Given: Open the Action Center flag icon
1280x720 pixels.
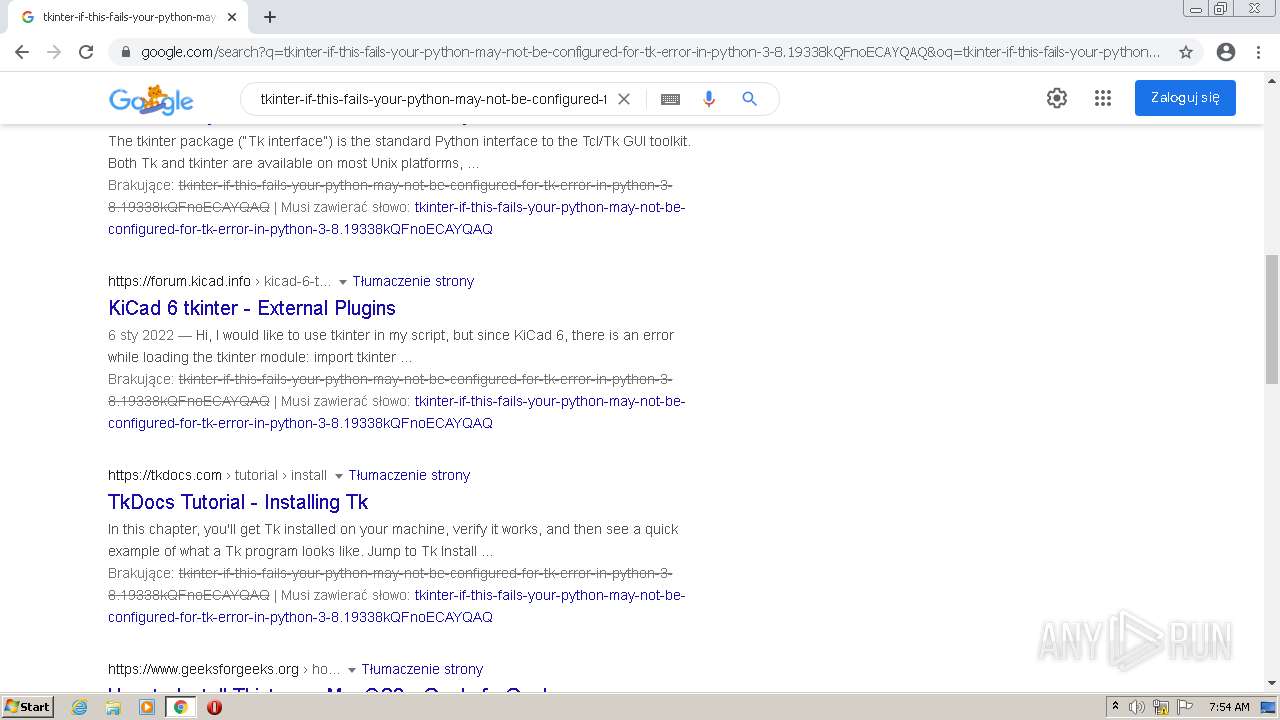Looking at the screenshot, I should pyautogui.click(x=1185, y=707).
